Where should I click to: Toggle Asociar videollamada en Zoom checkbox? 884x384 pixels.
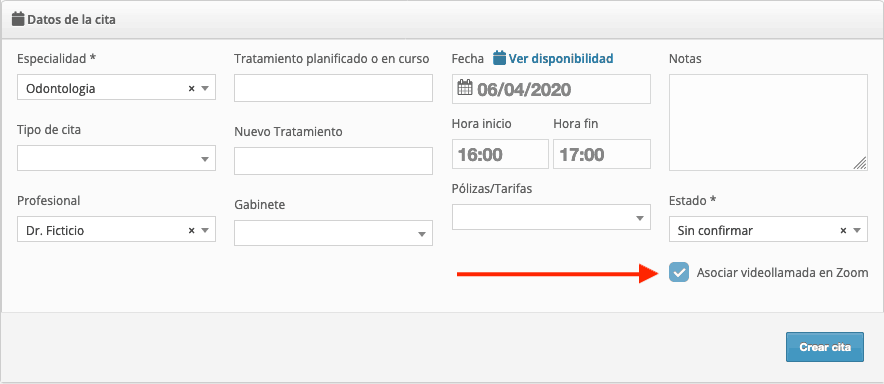(x=679, y=273)
